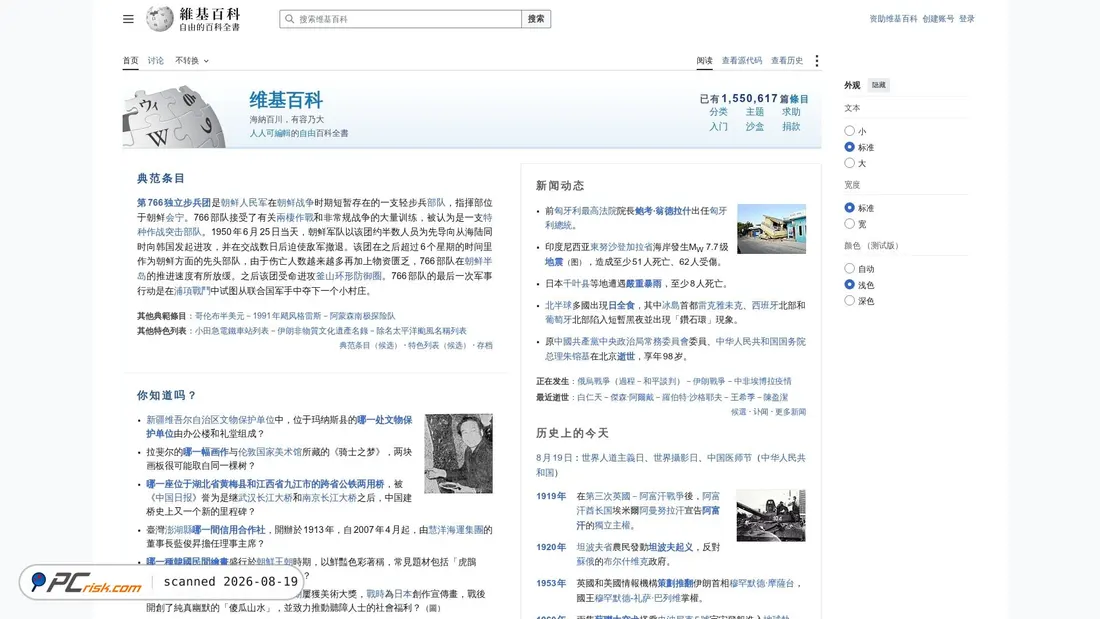Click the 搜索 button
This screenshot has width=1100, height=619.
tap(536, 19)
